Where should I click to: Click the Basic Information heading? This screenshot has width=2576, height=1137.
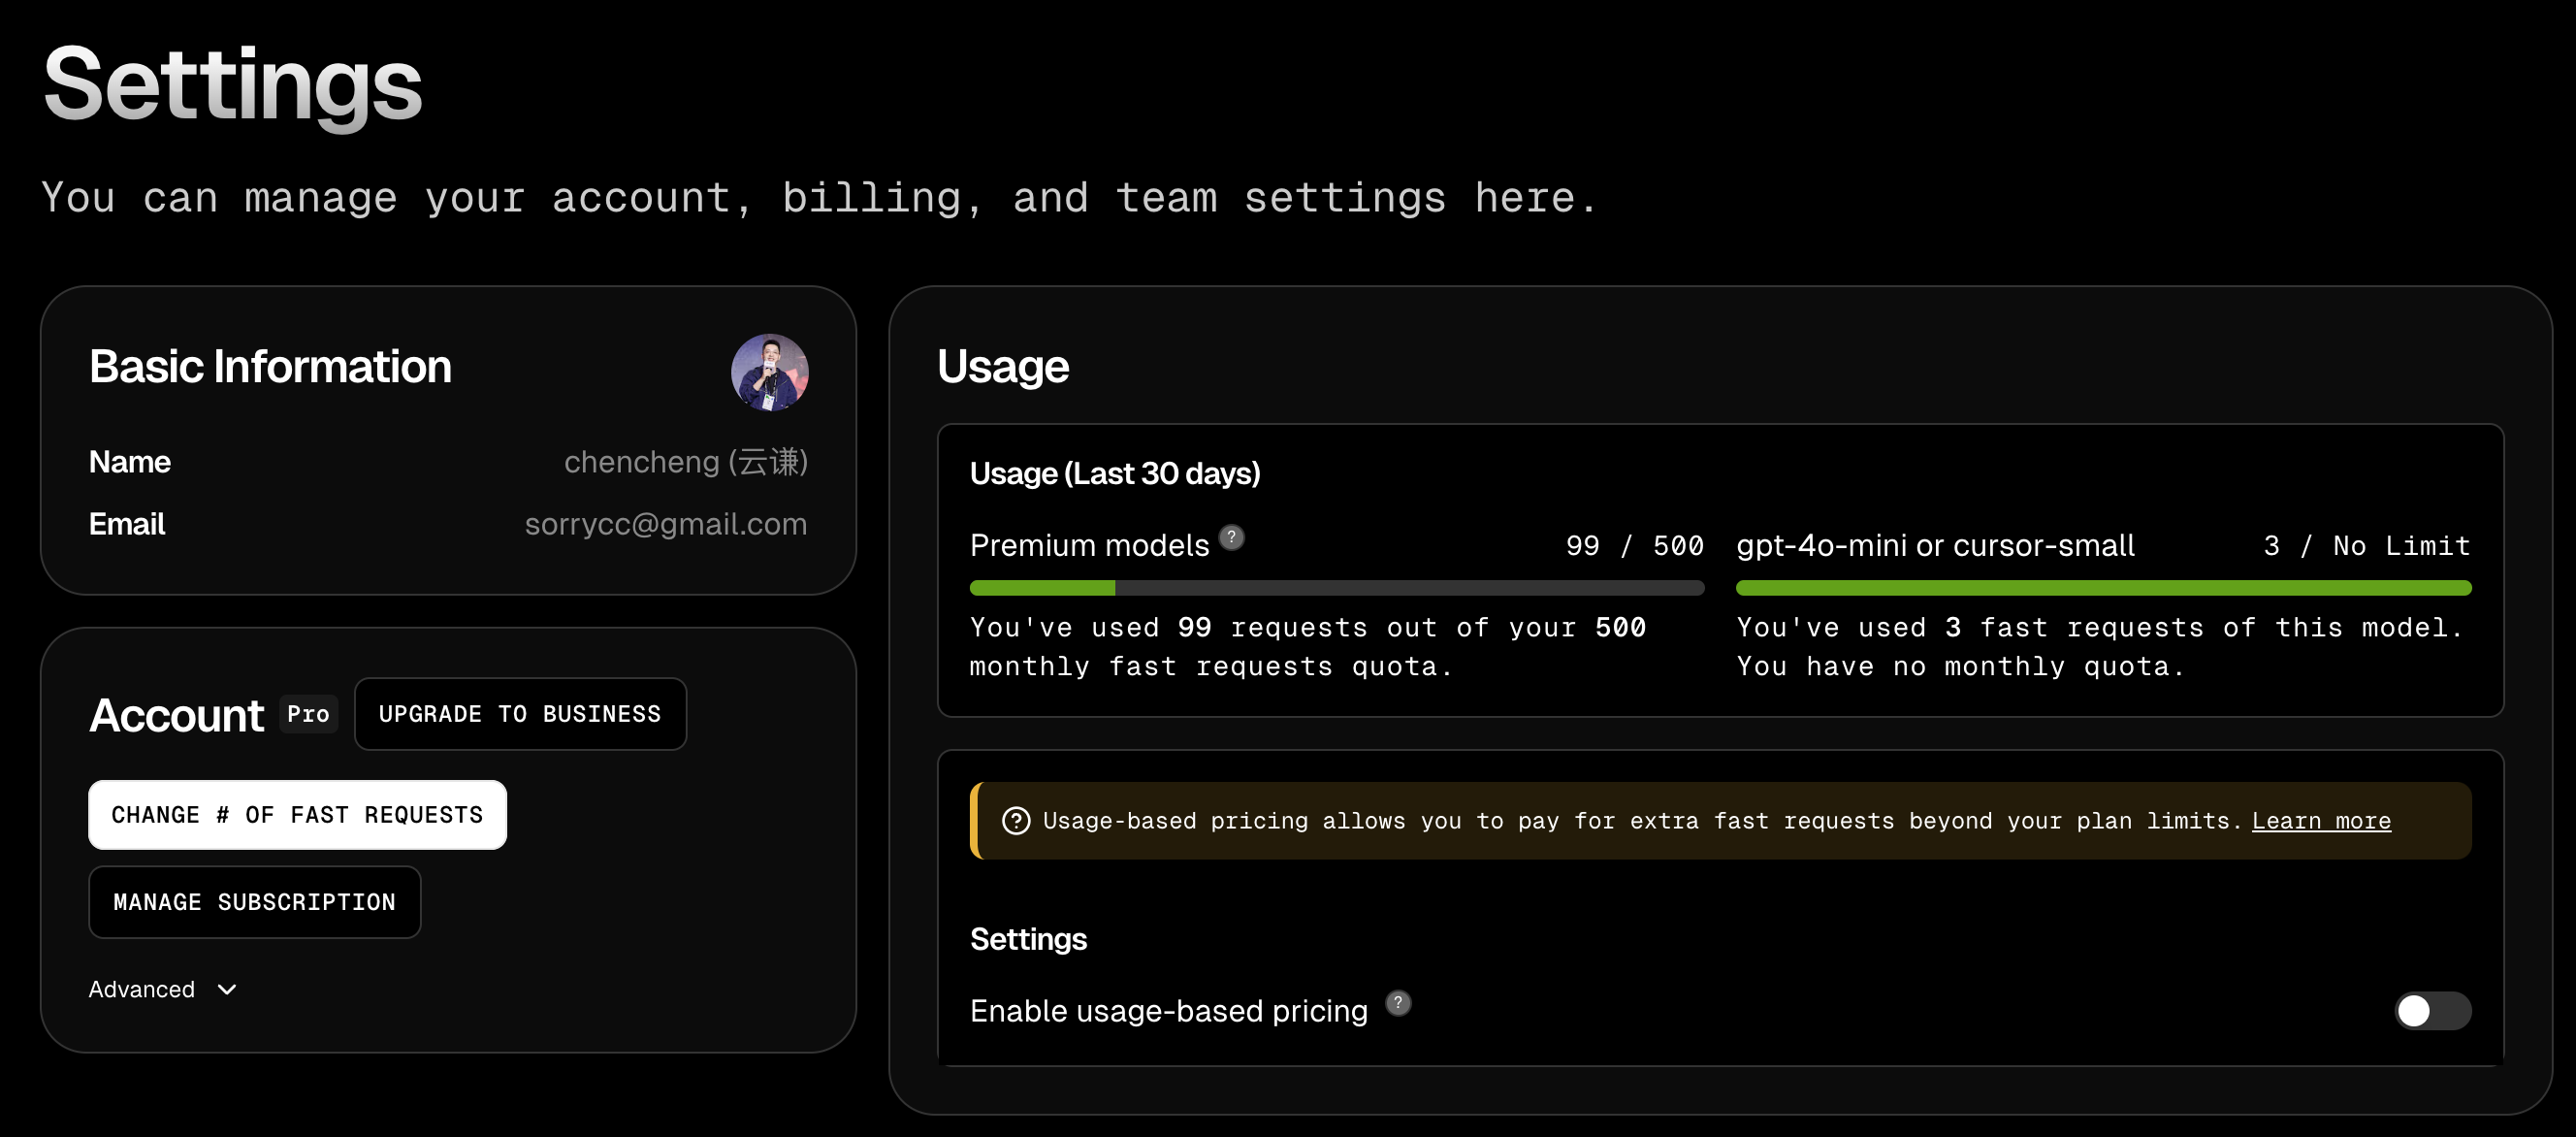click(x=270, y=366)
